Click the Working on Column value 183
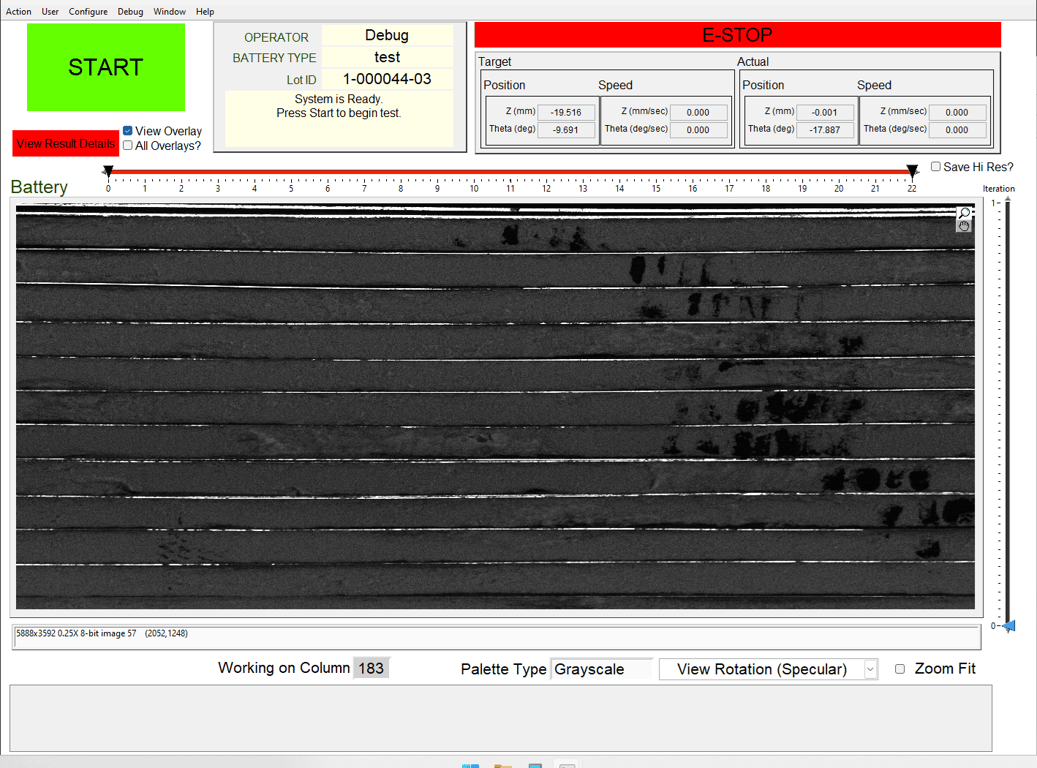1037x768 pixels. [x=371, y=668]
